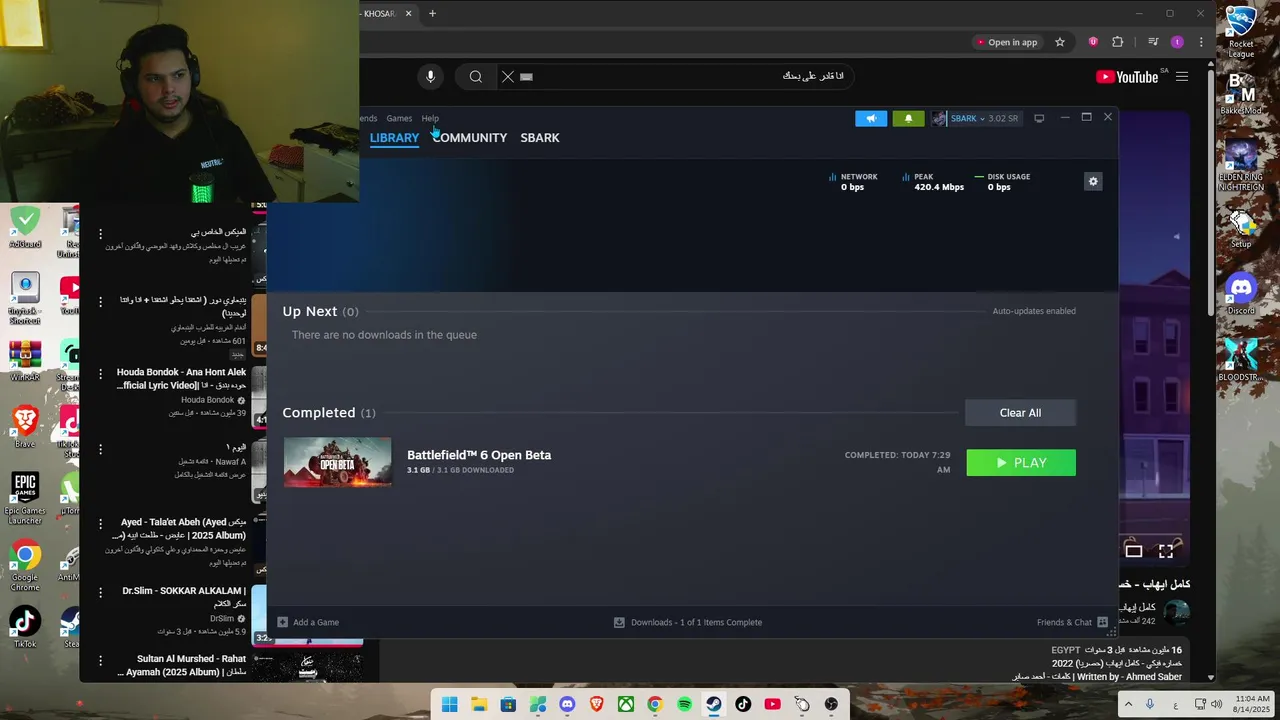Open new Chrome tab with plus

(432, 14)
